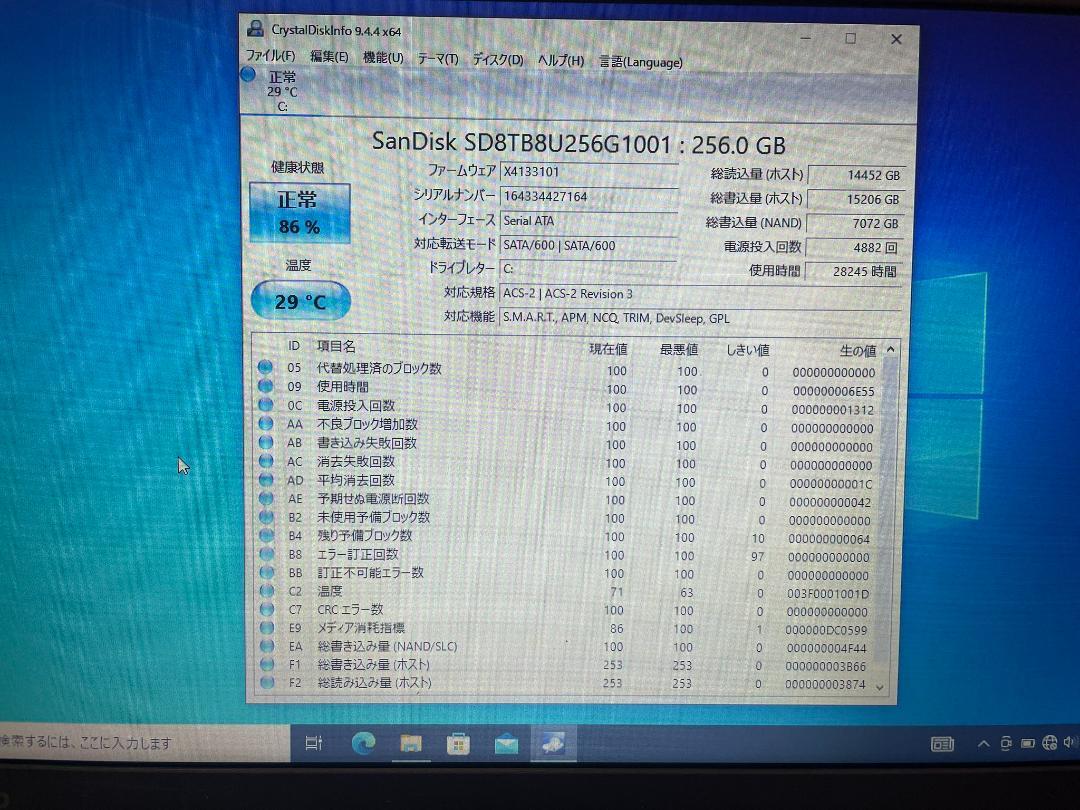
Task: Click status dot for row 0C 電源投入回数
Action: tap(265, 404)
